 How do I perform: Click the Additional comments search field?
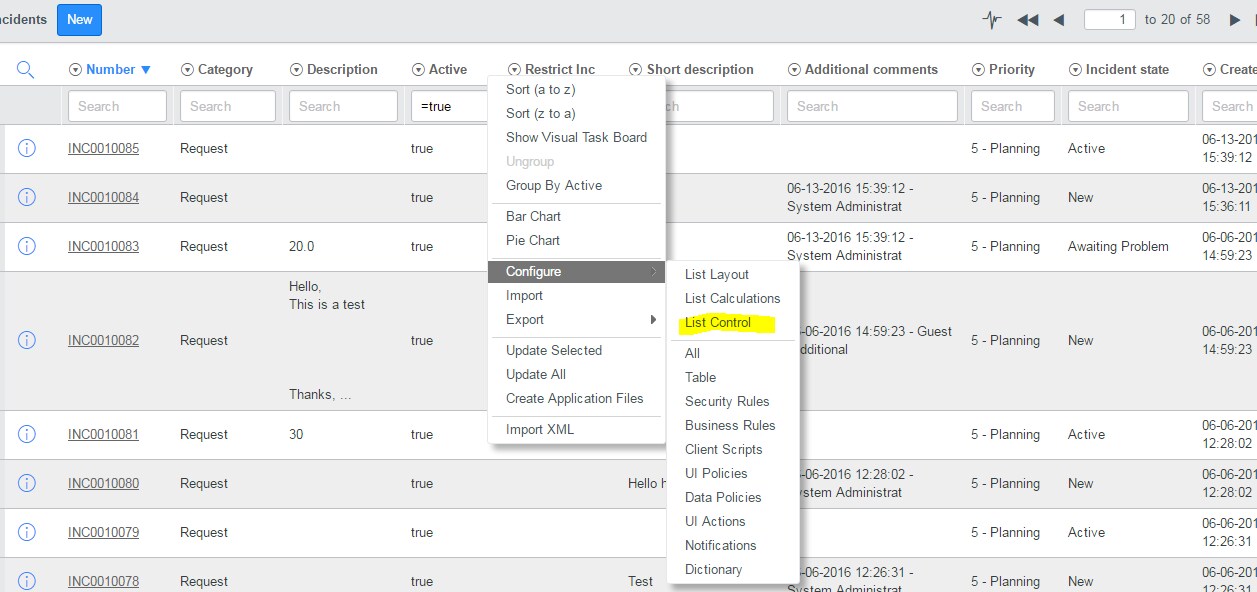pos(872,106)
